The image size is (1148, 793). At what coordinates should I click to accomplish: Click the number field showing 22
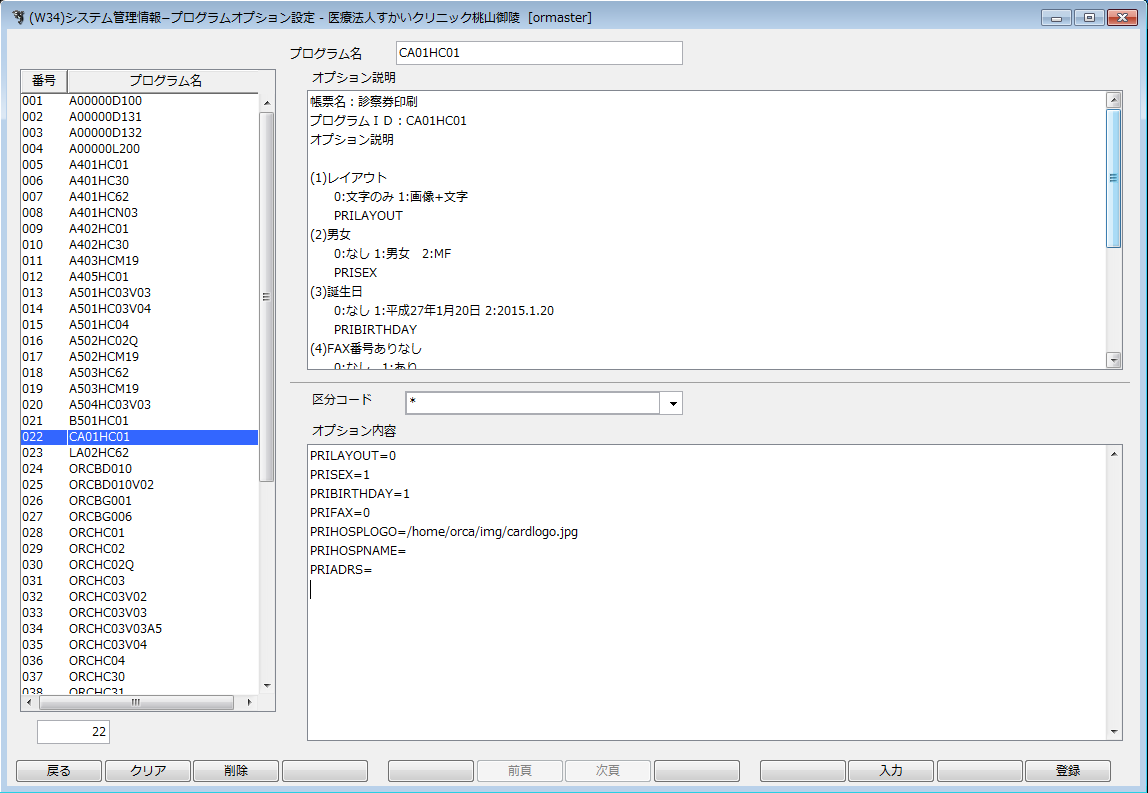point(73,732)
